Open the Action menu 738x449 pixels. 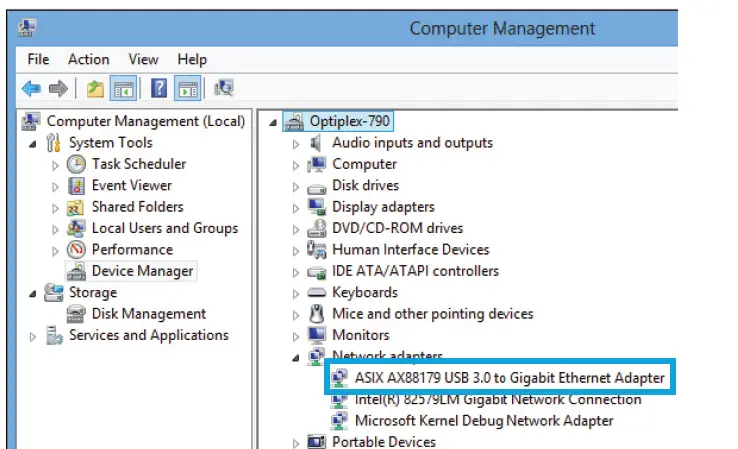(x=88, y=59)
